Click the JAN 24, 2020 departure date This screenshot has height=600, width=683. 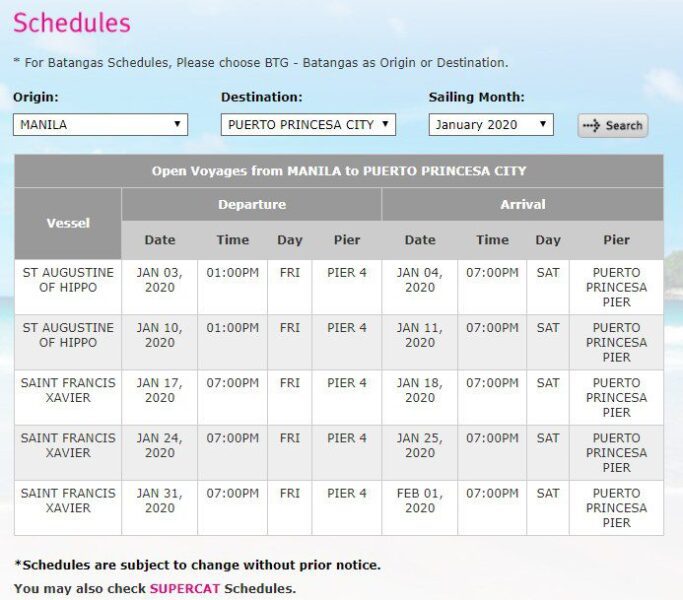160,445
